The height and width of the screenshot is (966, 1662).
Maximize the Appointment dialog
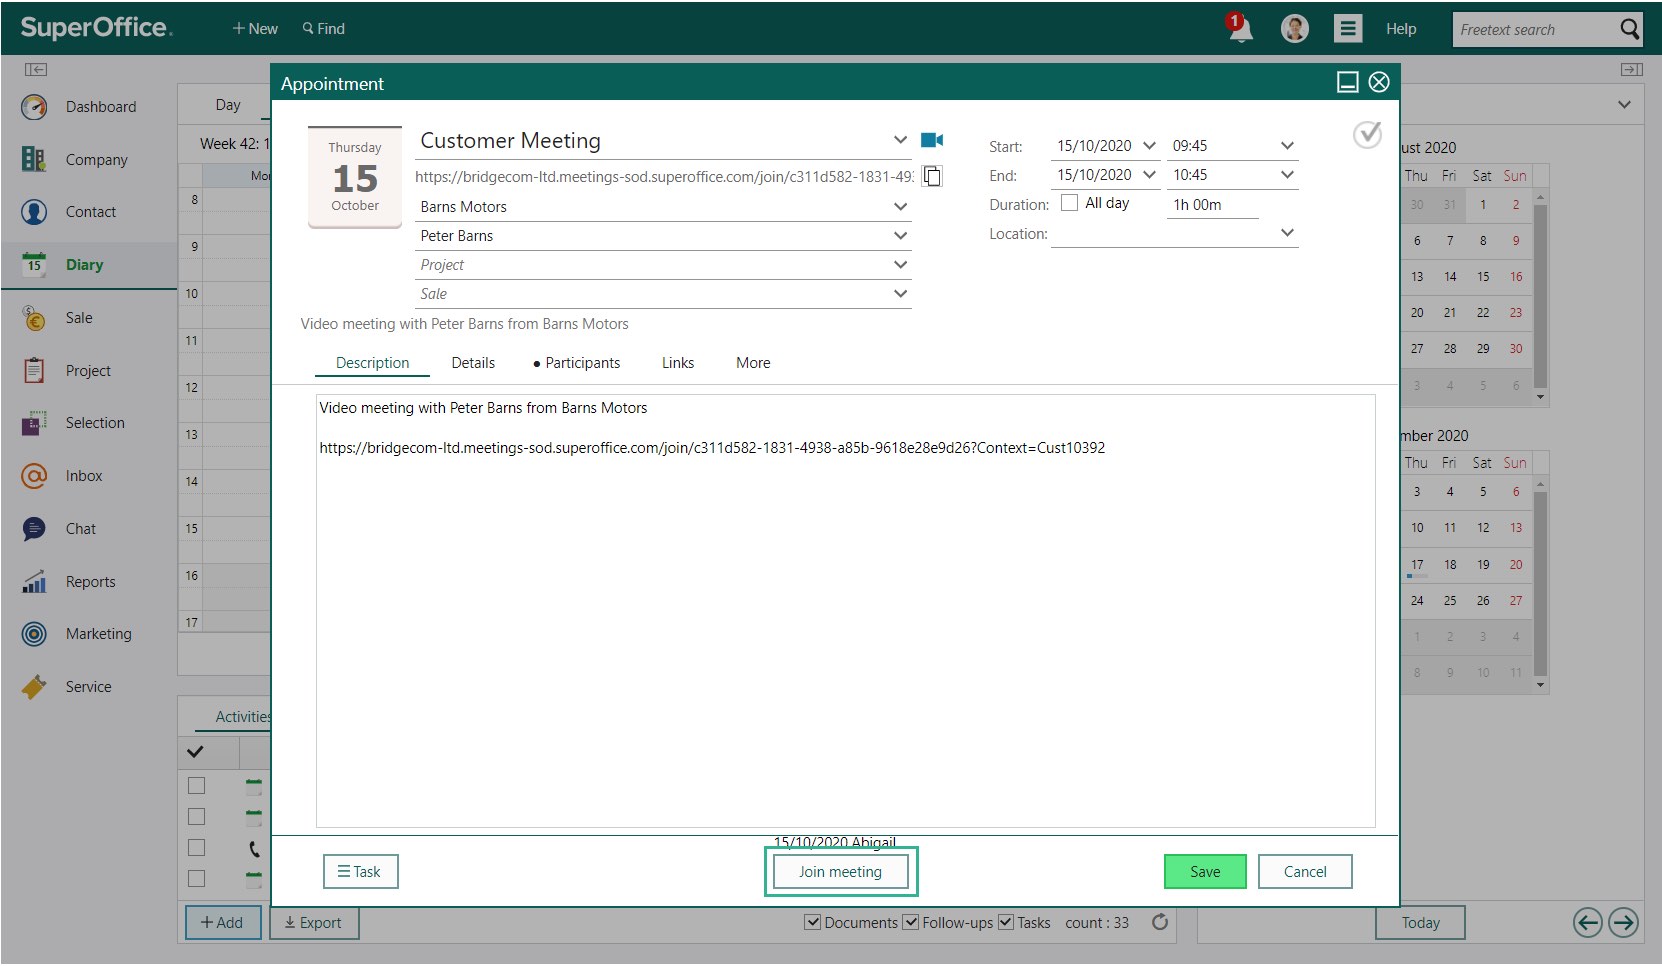[x=1347, y=82]
